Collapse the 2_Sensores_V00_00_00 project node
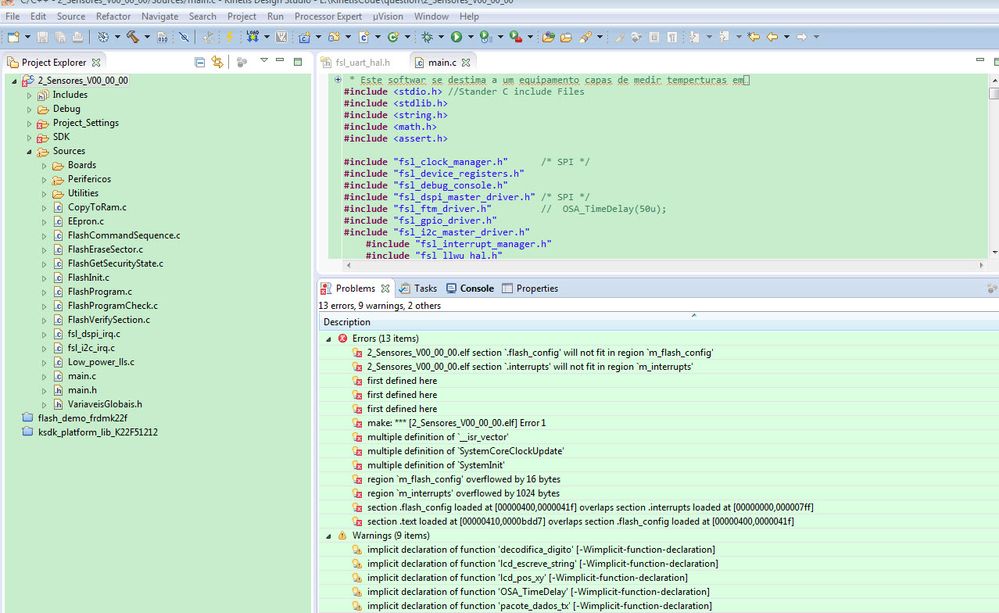The height and width of the screenshot is (613, 999). pos(14,81)
